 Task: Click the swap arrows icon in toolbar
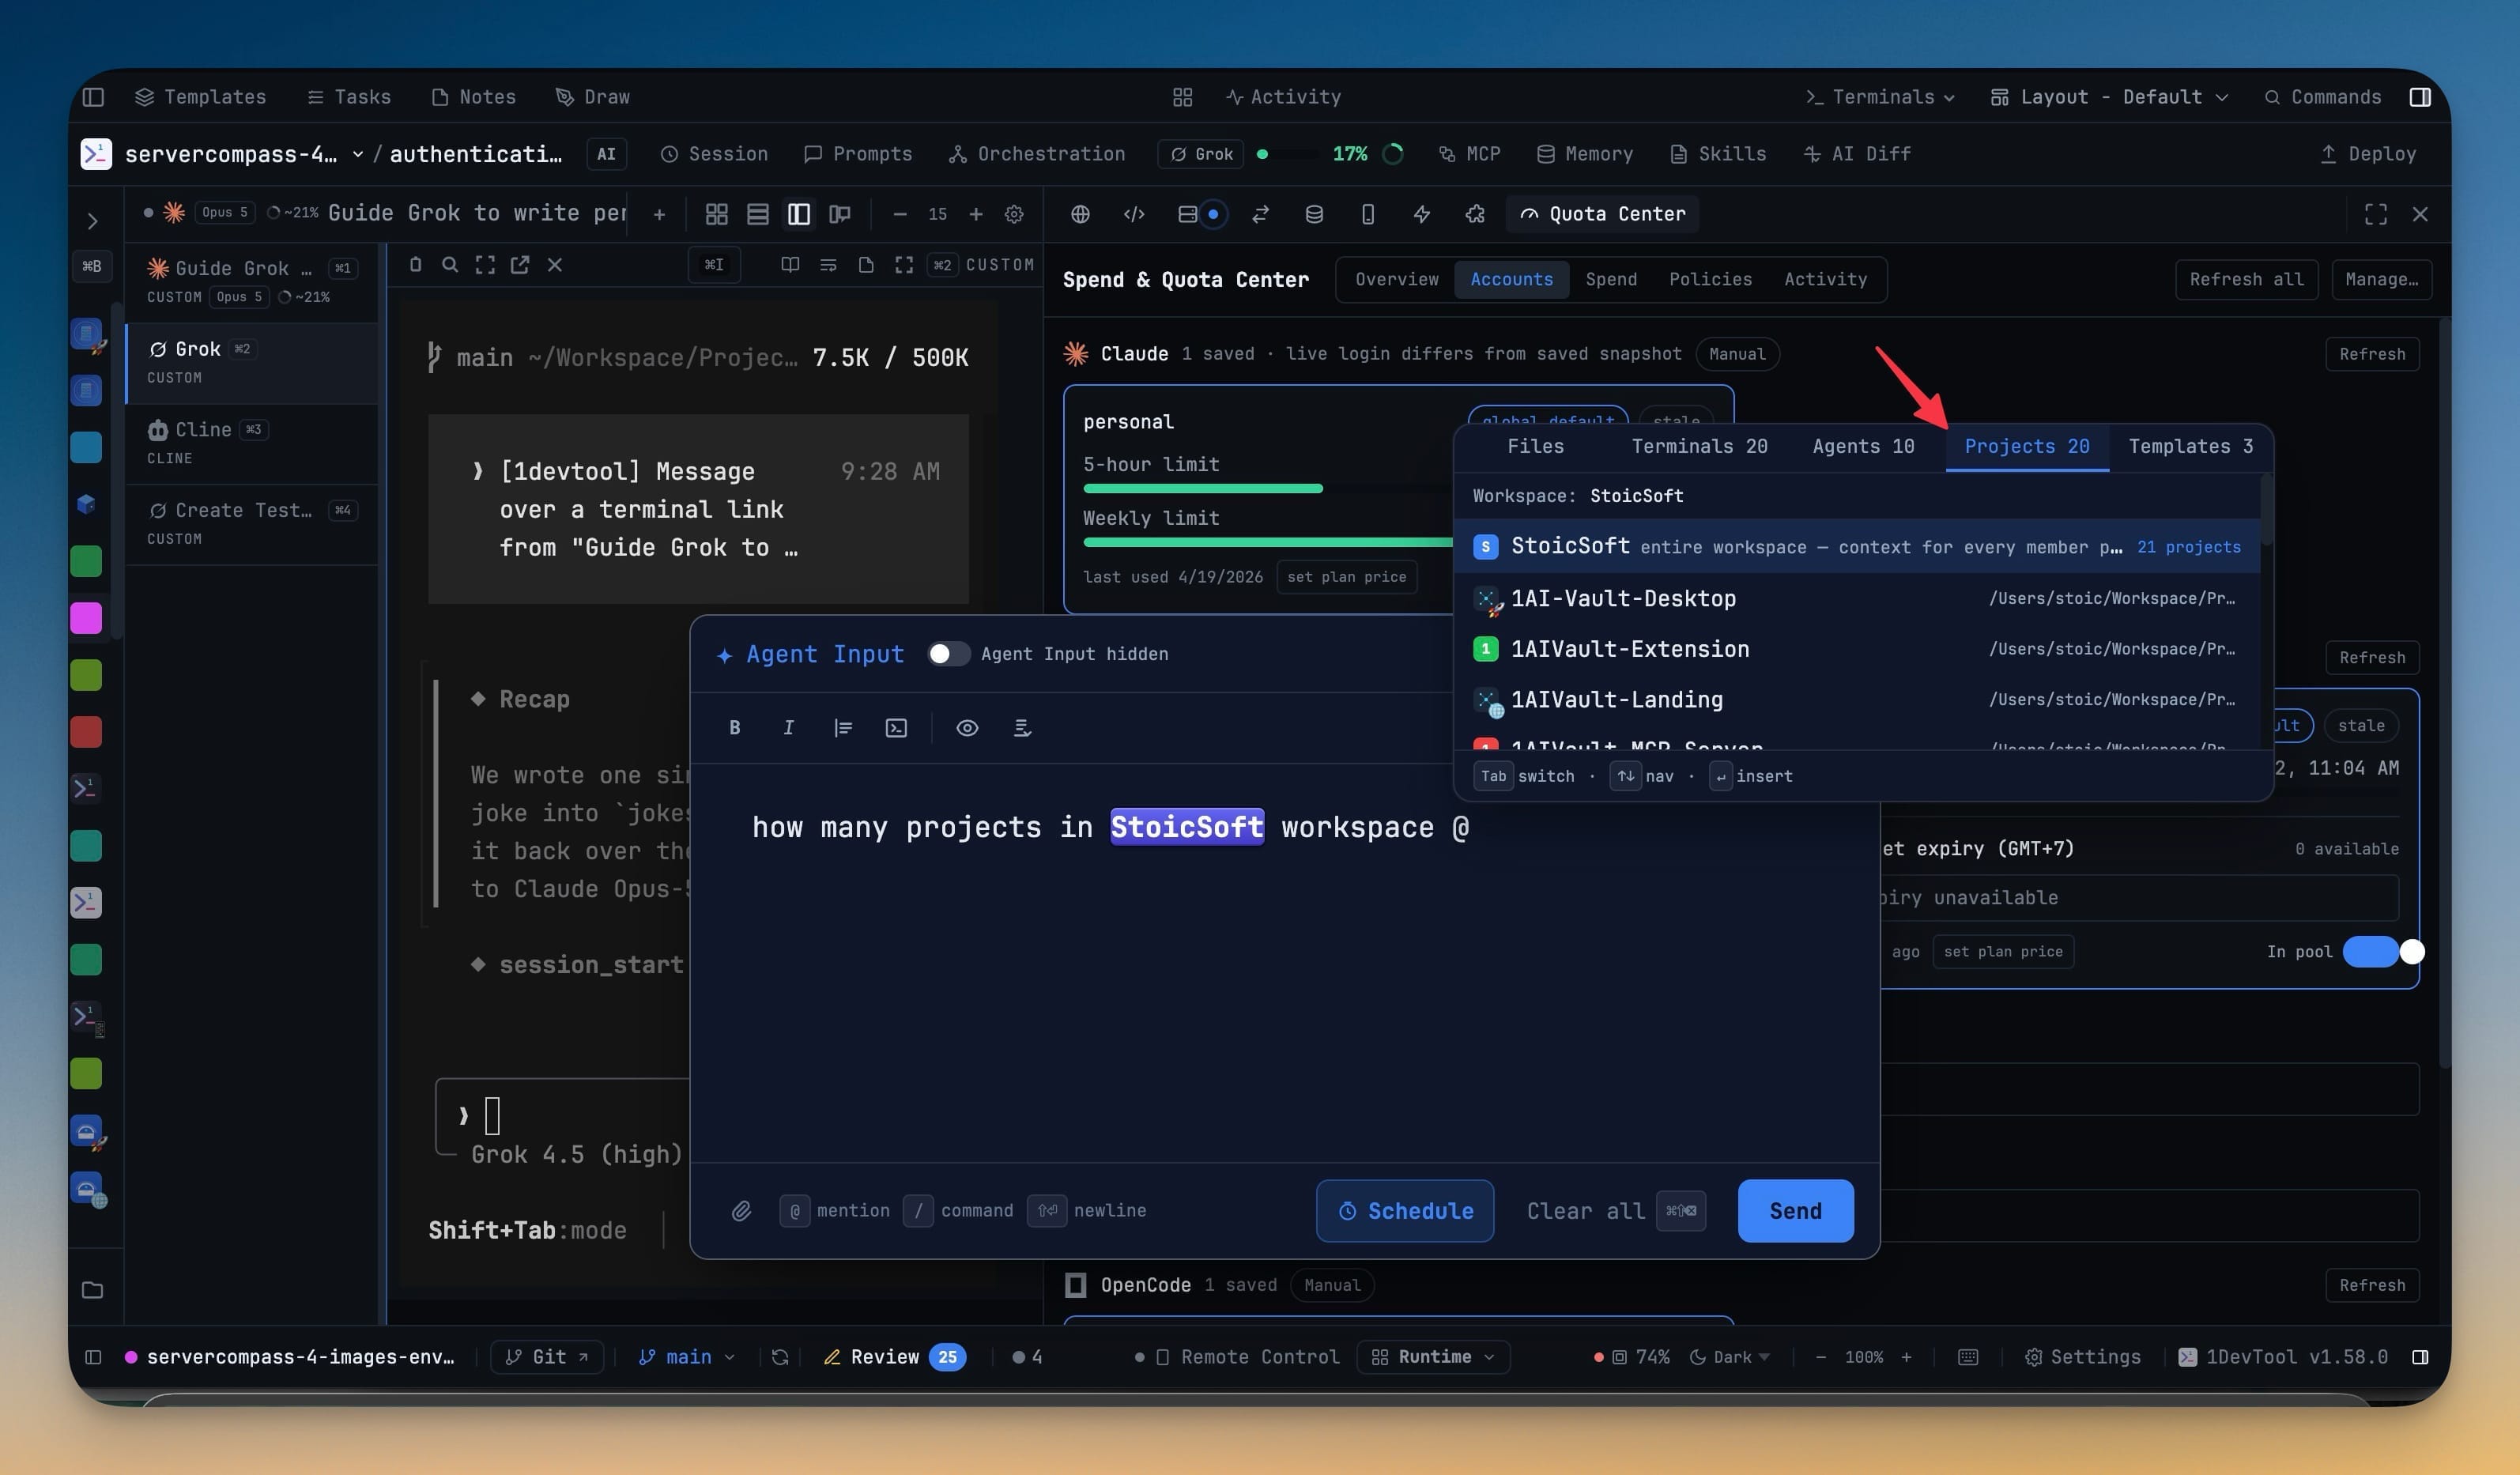point(1260,214)
